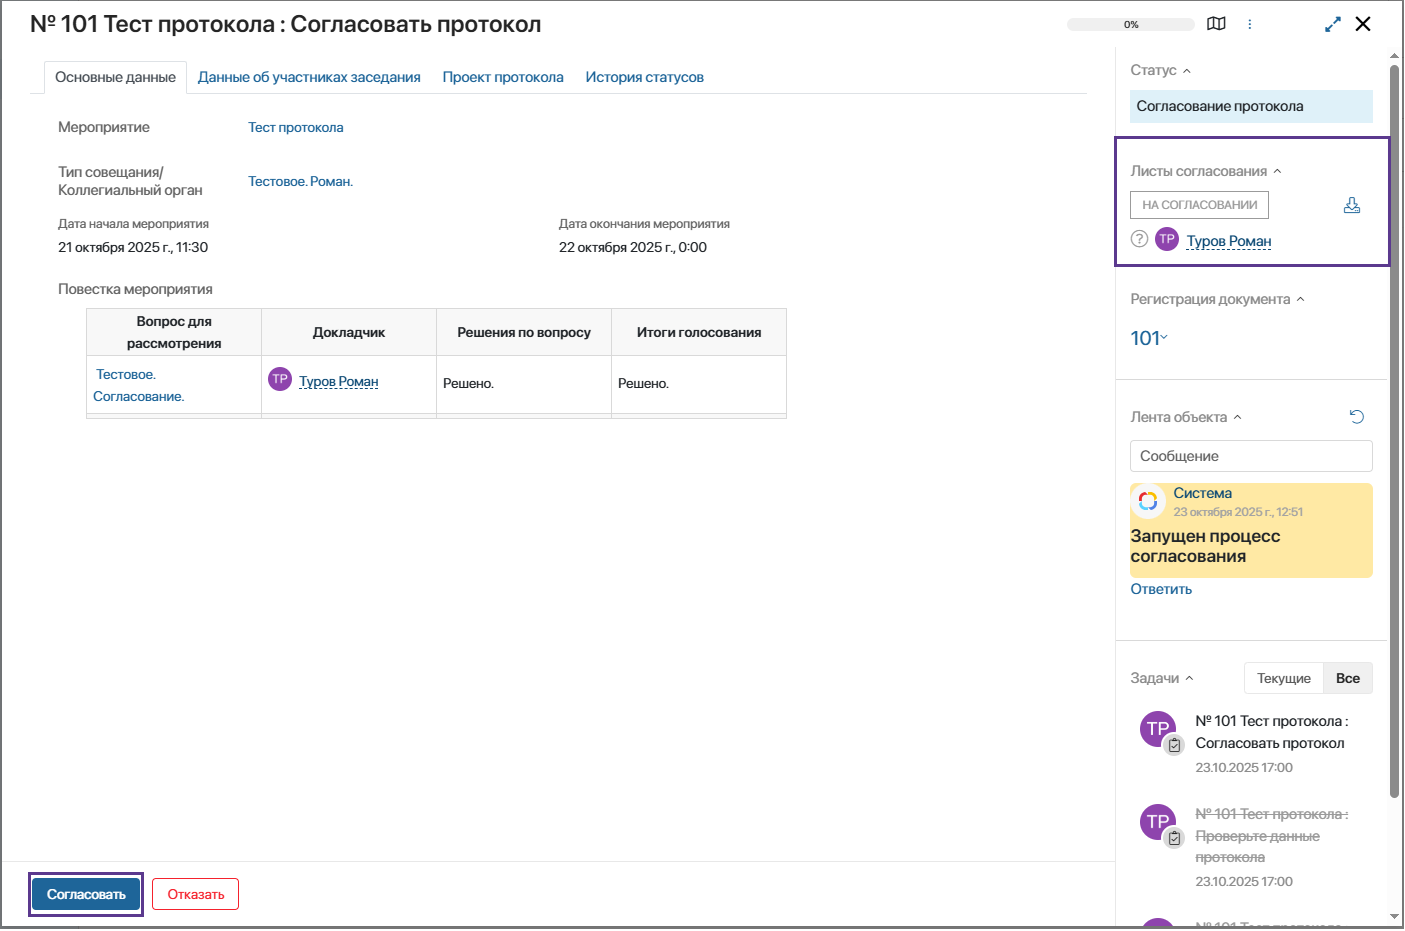This screenshot has width=1405, height=931.
Task: Click the red Отказать button
Action: click(x=195, y=895)
